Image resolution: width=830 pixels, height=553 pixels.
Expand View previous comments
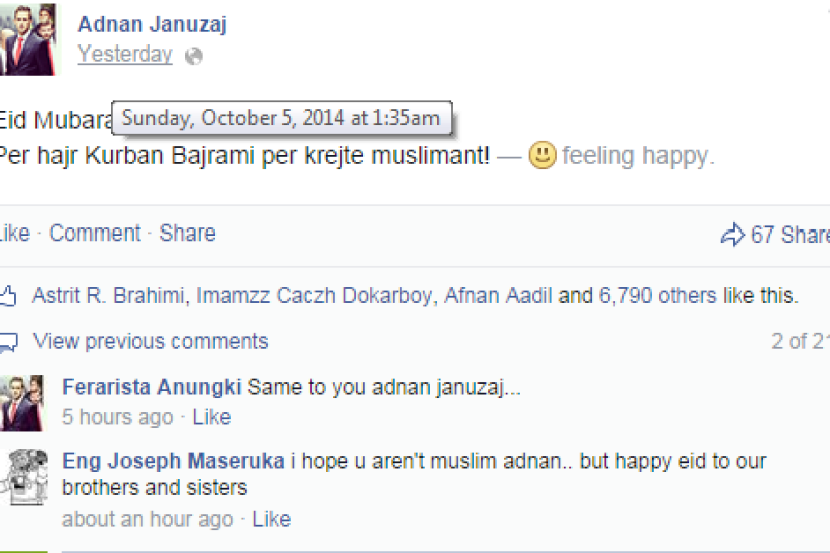tap(150, 342)
